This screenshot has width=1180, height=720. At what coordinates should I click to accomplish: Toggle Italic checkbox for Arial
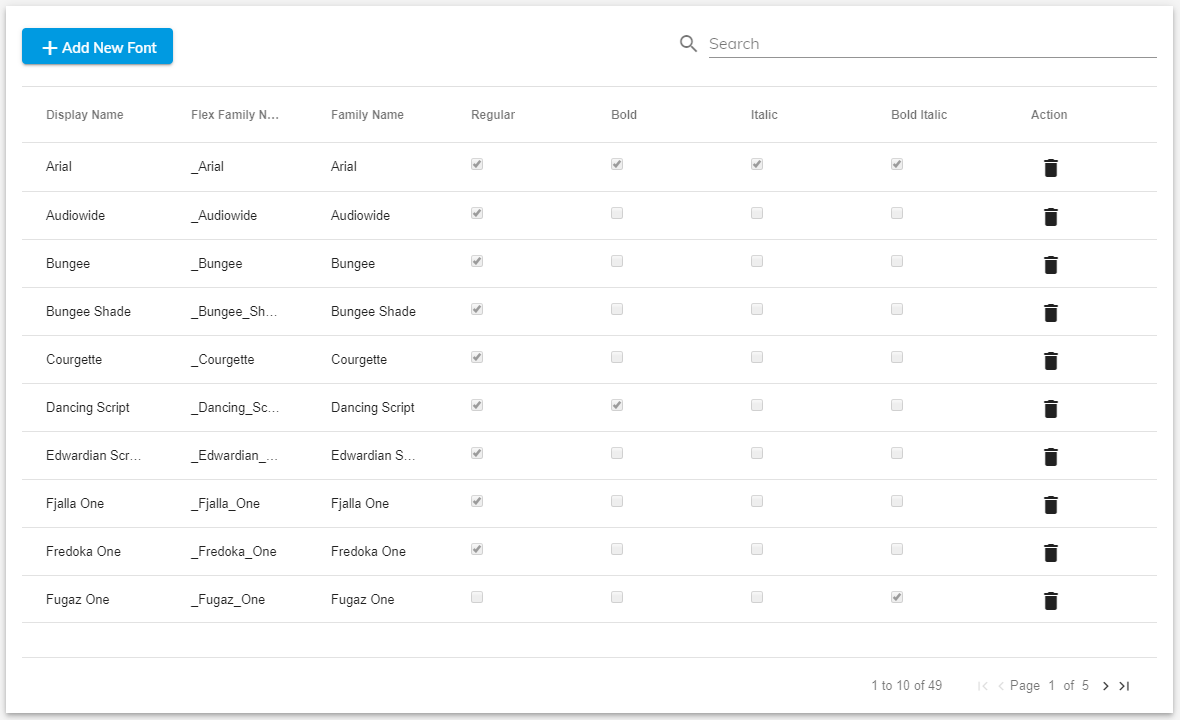(757, 164)
